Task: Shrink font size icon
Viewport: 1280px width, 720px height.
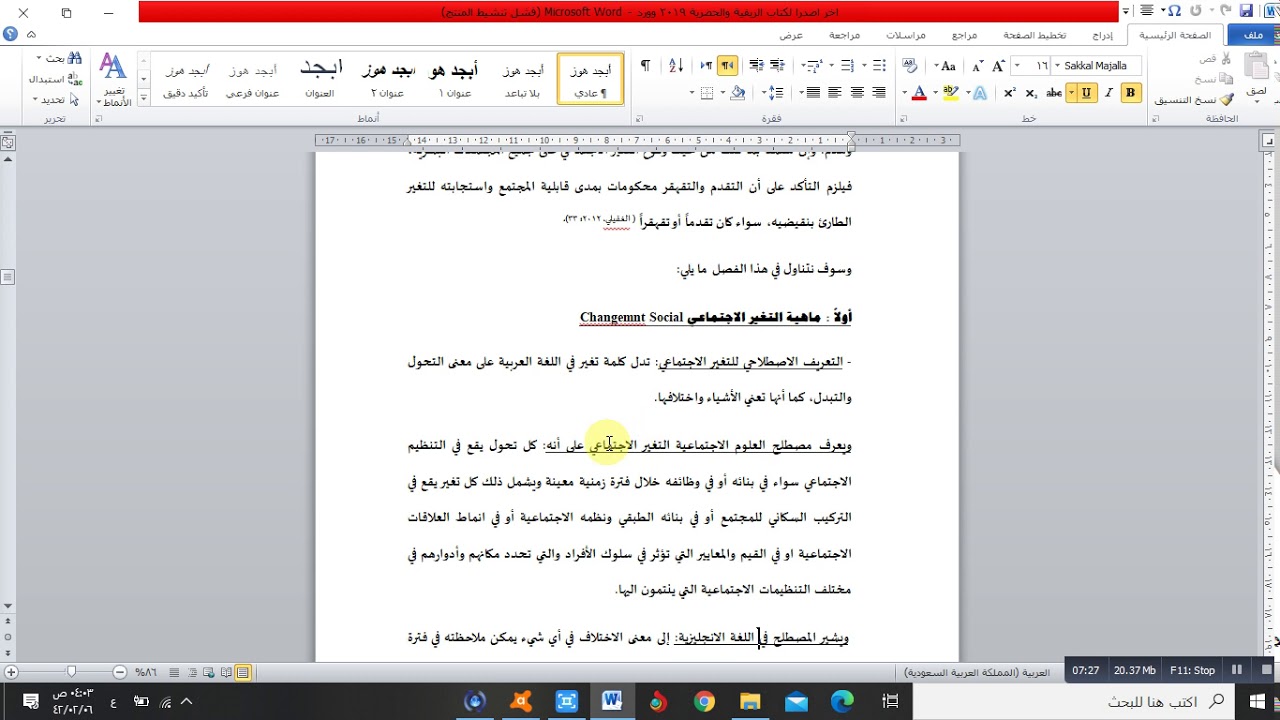Action: pyautogui.click(x=977, y=65)
